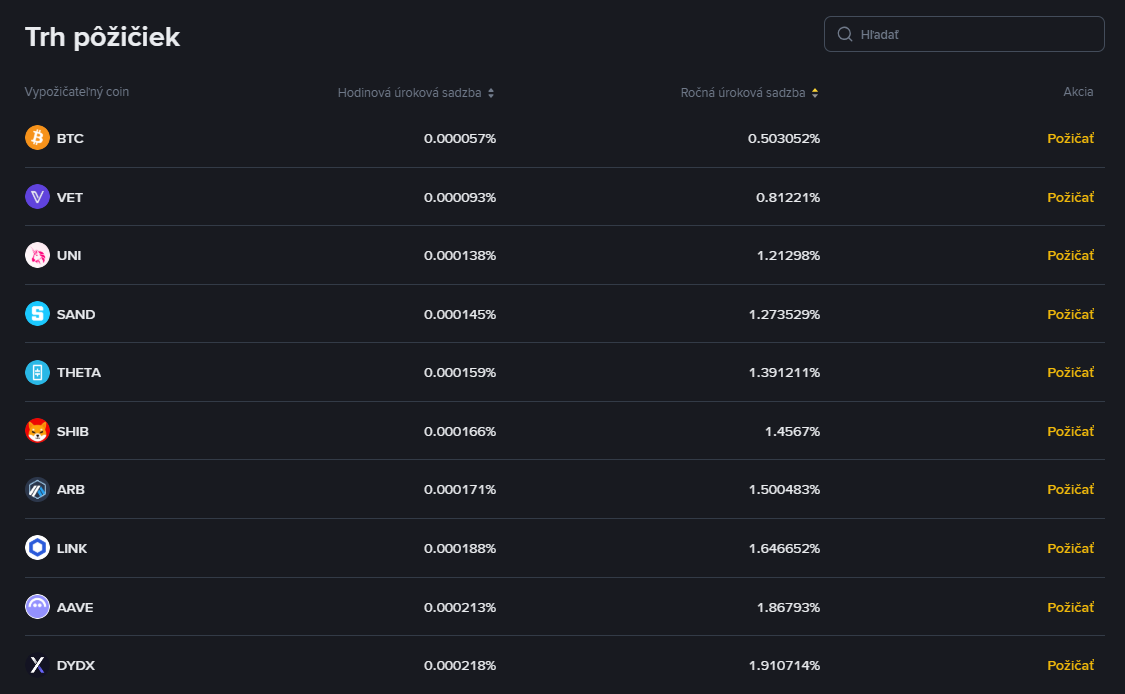The height and width of the screenshot is (694, 1125).
Task: Click the UNI unicorn coin icon
Action: tap(37, 255)
